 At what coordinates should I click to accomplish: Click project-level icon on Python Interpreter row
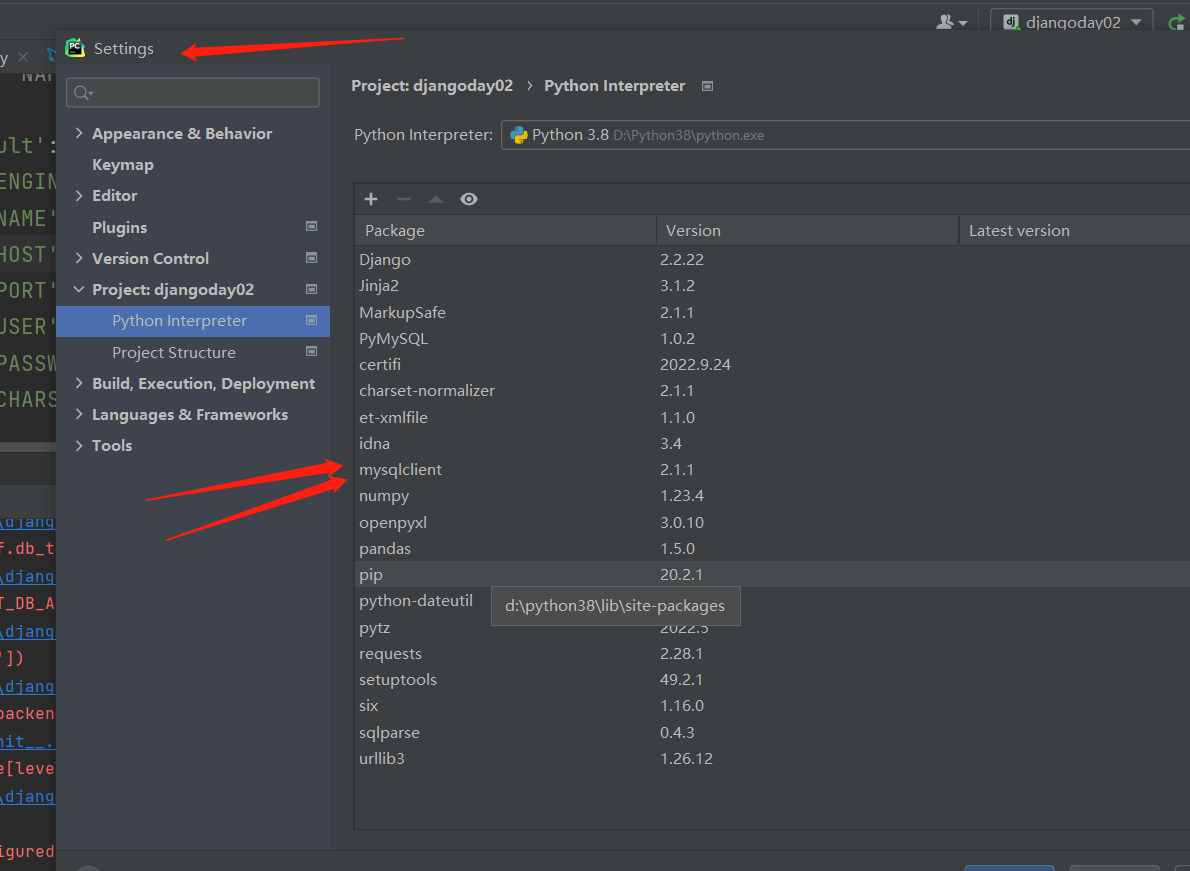pos(311,320)
